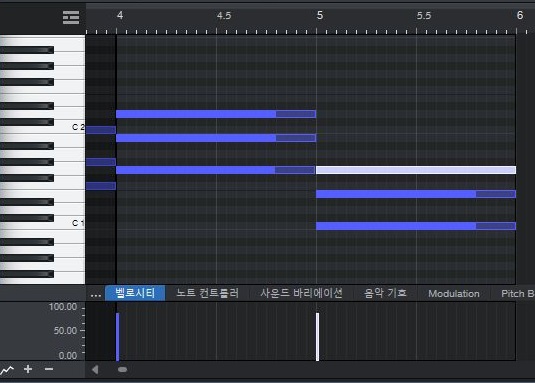Image resolution: width=535 pixels, height=383 pixels.
Task: Click the white velocity bar at bar 5
Action: (x=318, y=337)
